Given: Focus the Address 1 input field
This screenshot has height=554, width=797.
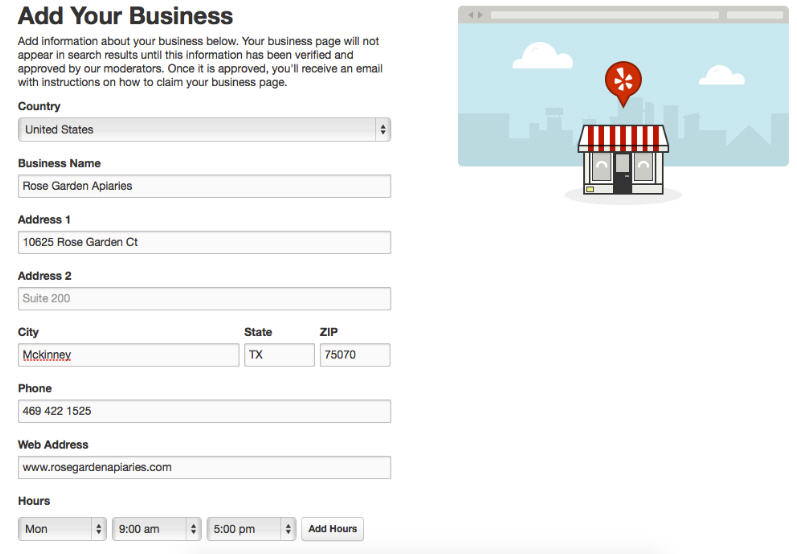Looking at the screenshot, I should click(x=204, y=242).
